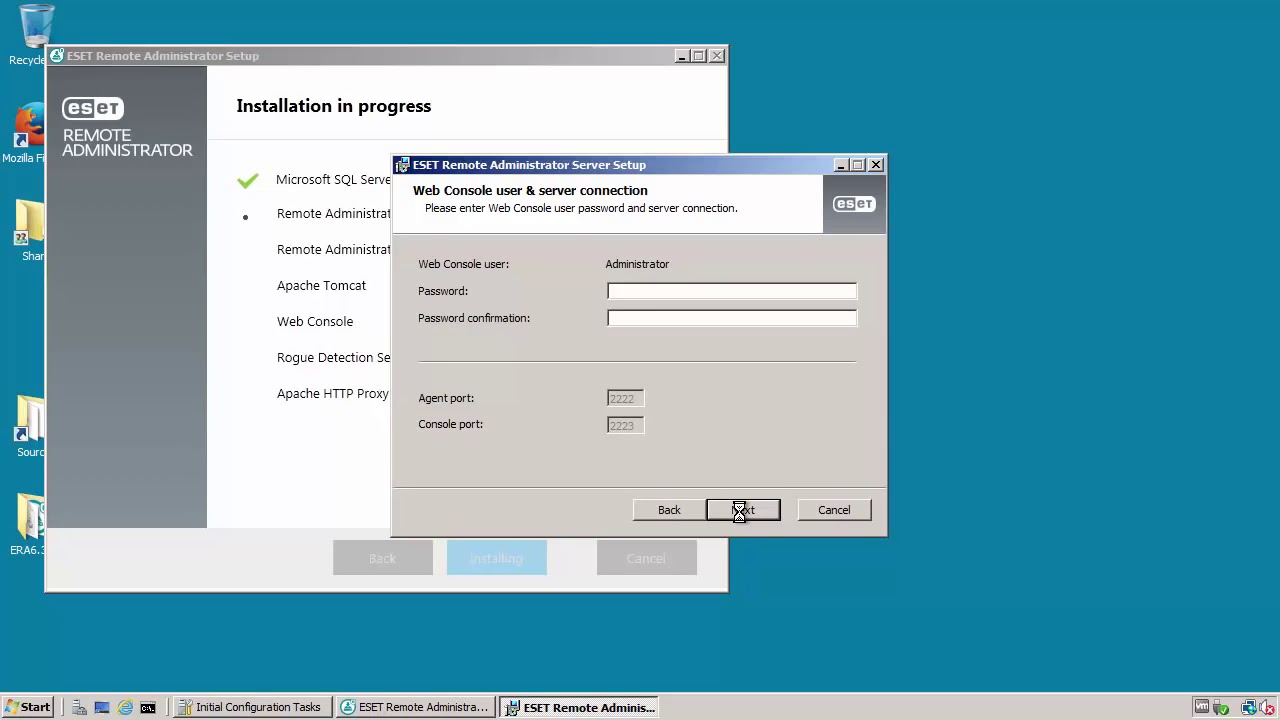The height and width of the screenshot is (720, 1280).
Task: Open the Start menu
Action: [x=28, y=707]
